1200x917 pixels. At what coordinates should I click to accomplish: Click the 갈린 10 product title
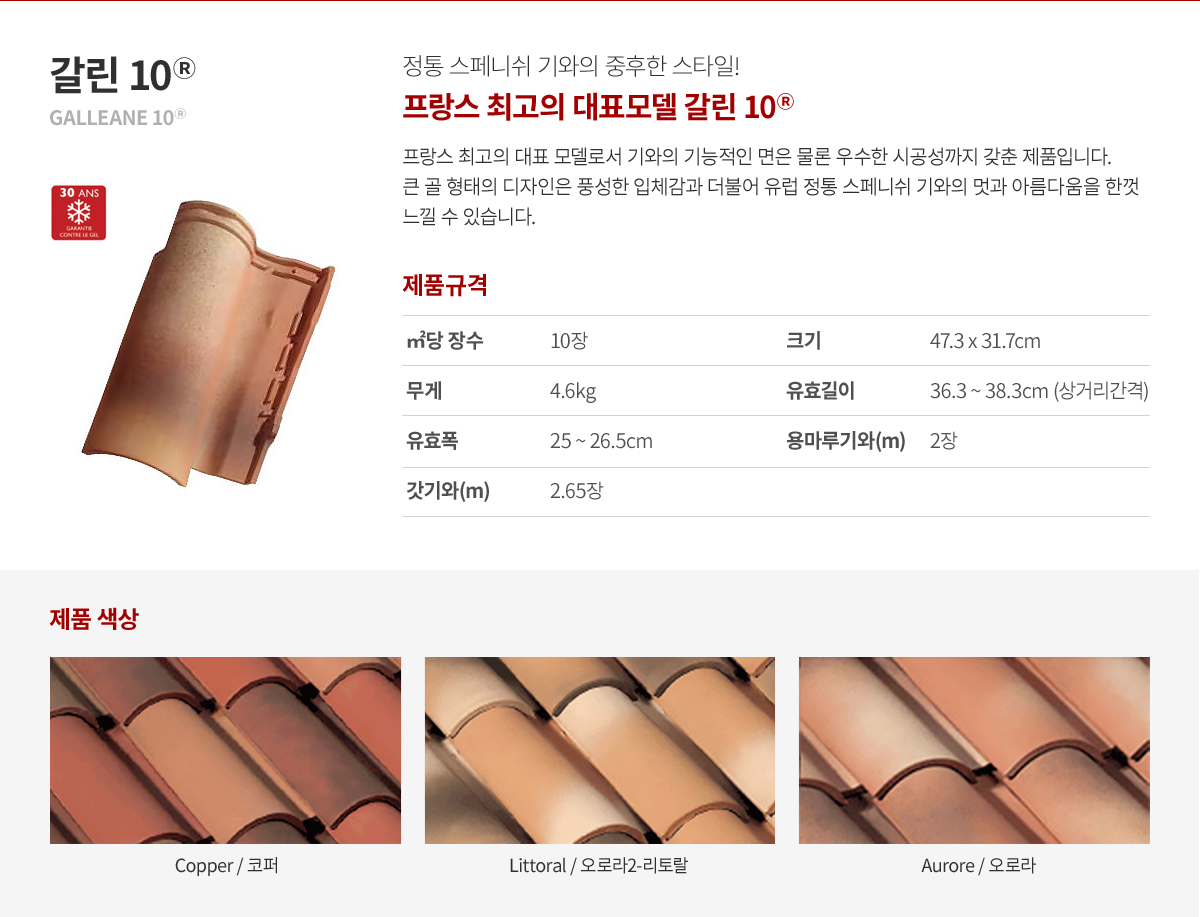(x=122, y=73)
